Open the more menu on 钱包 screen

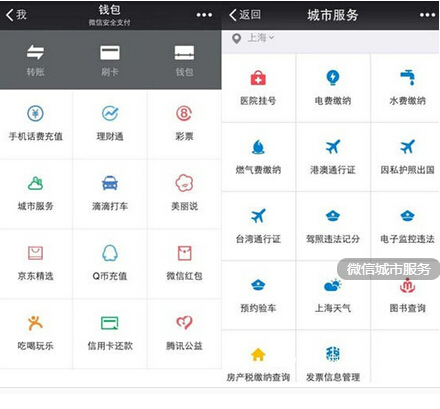click(204, 15)
